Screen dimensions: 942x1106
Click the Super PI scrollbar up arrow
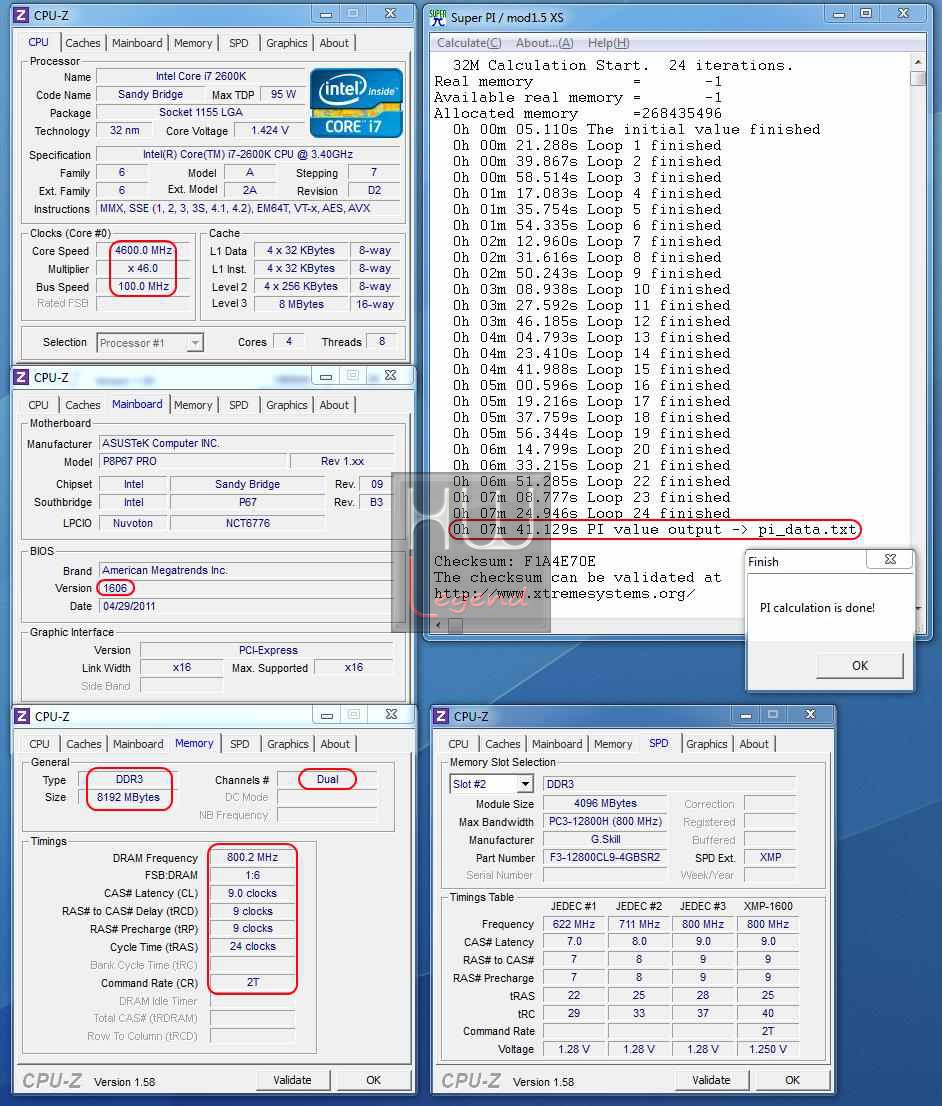917,62
